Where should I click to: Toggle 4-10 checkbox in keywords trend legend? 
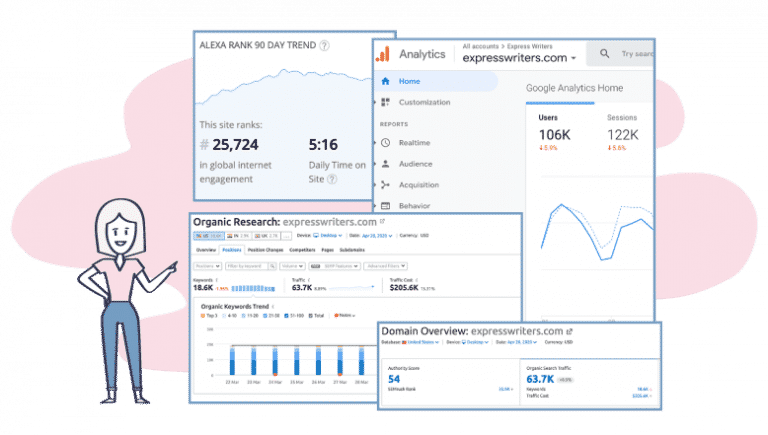(224, 315)
